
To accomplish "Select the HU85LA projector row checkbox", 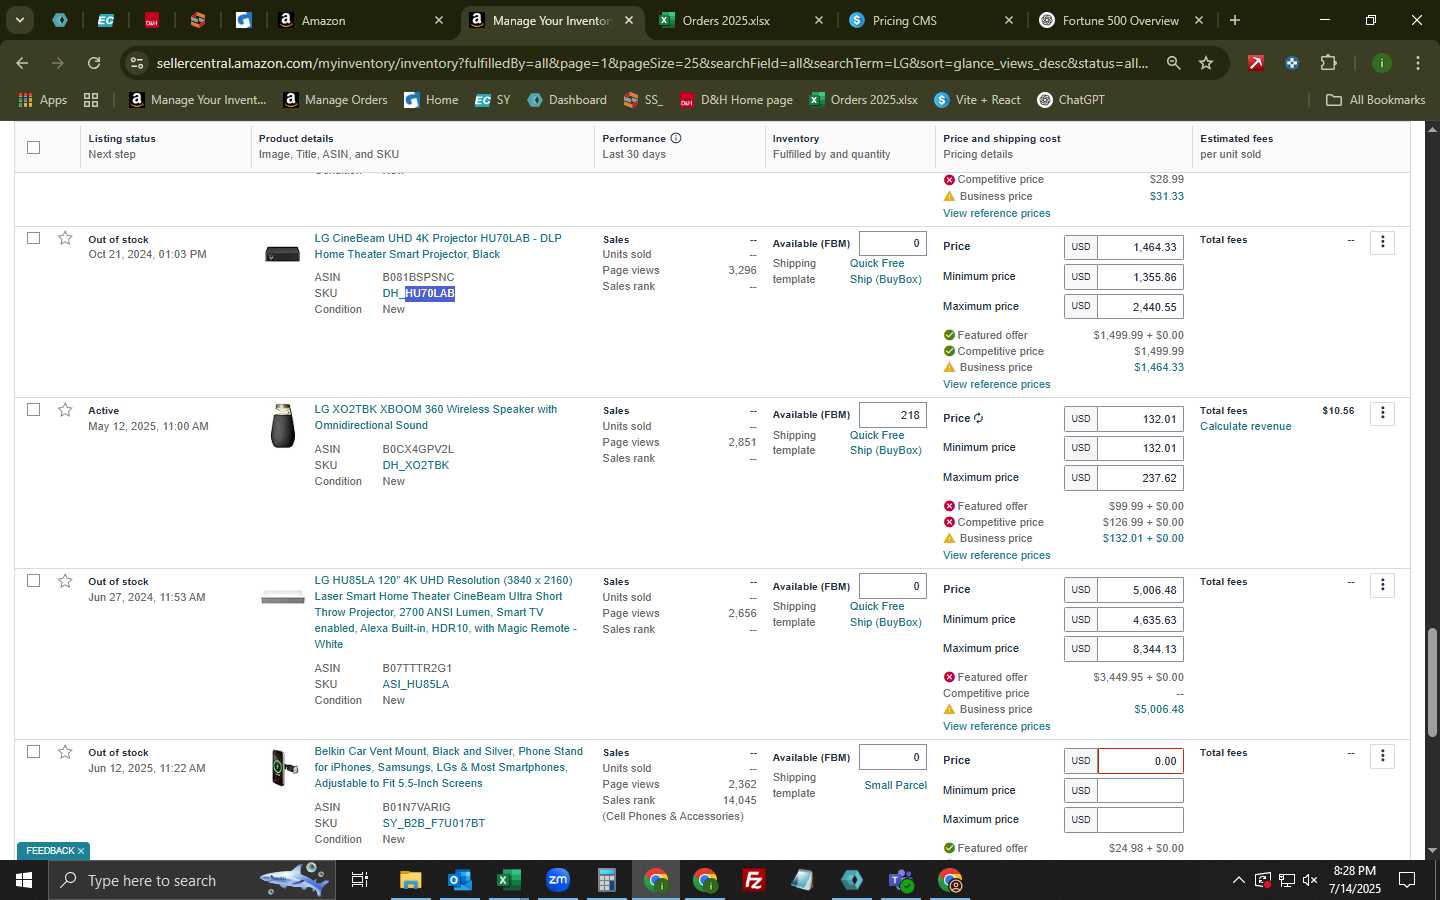I will (x=33, y=580).
